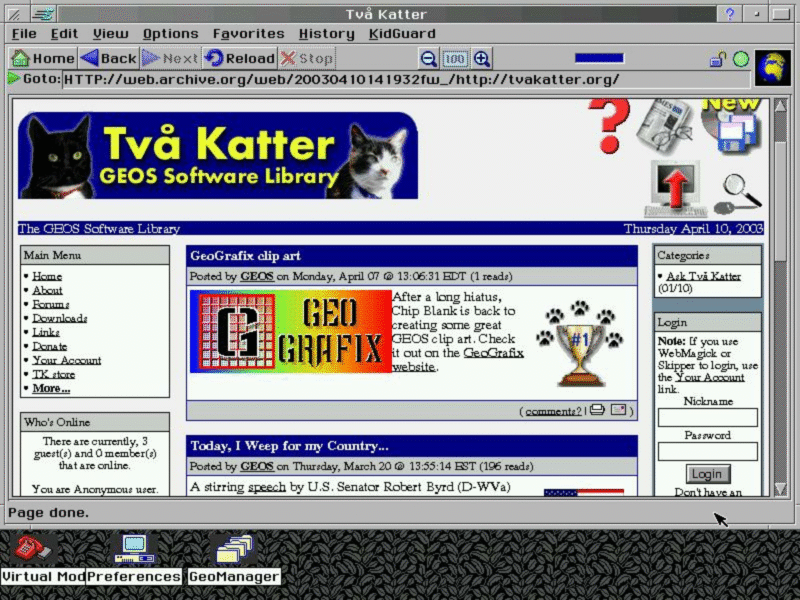Click the 'Today, I Weep for my Country...' heading
The width and height of the screenshot is (800, 600).
[x=289, y=446]
